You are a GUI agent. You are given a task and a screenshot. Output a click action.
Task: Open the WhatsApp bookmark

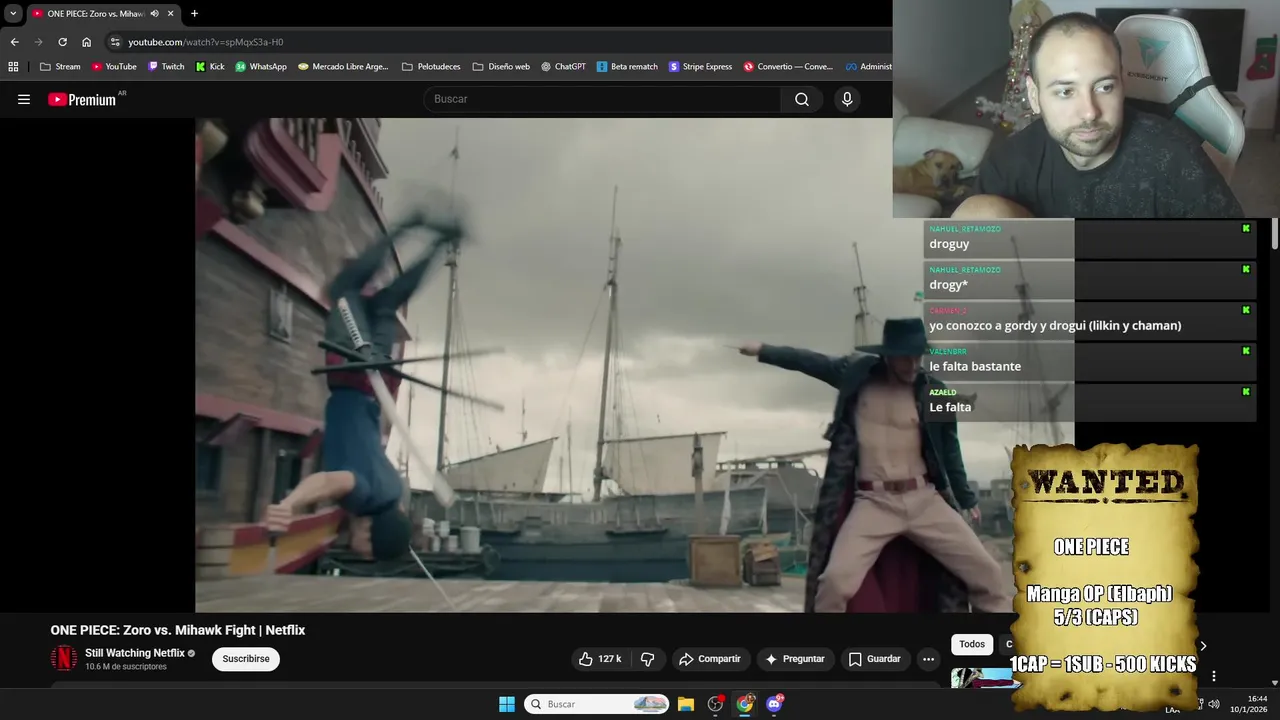261,67
